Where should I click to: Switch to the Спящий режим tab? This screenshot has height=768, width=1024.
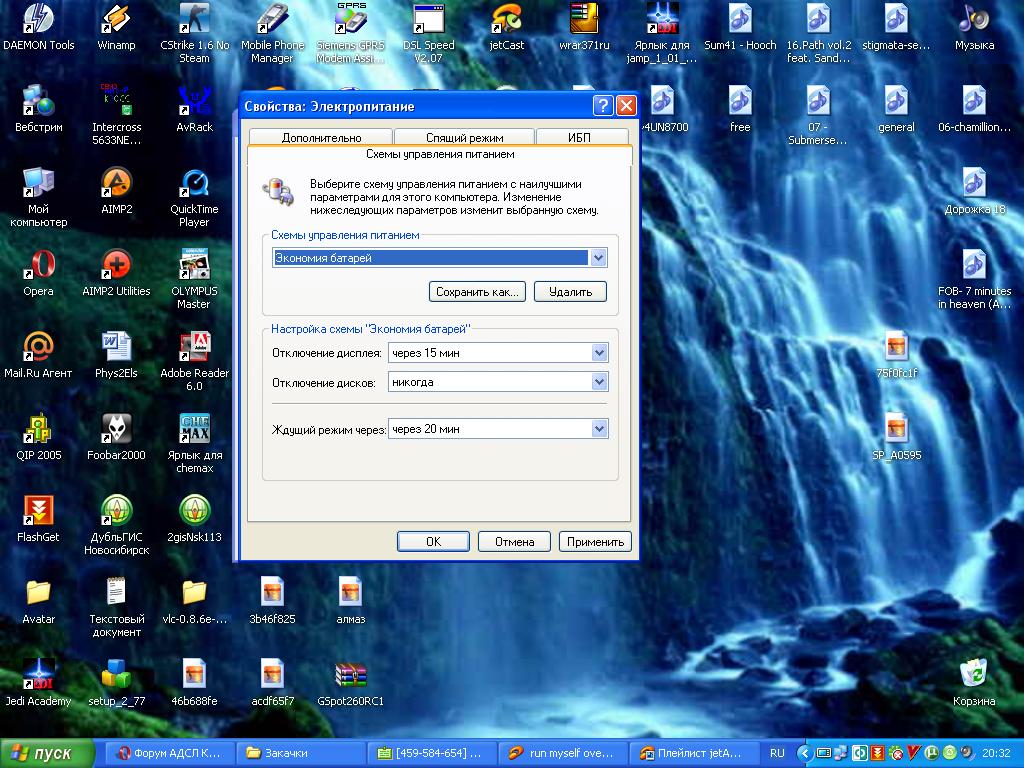coord(464,138)
